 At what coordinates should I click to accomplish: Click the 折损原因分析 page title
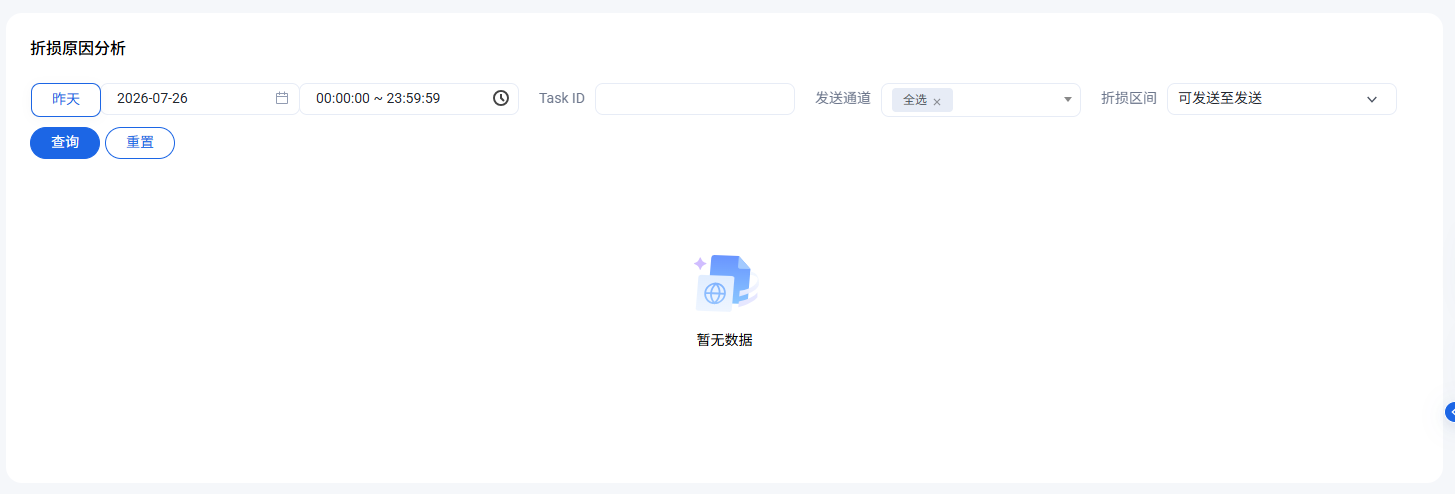tap(78, 48)
